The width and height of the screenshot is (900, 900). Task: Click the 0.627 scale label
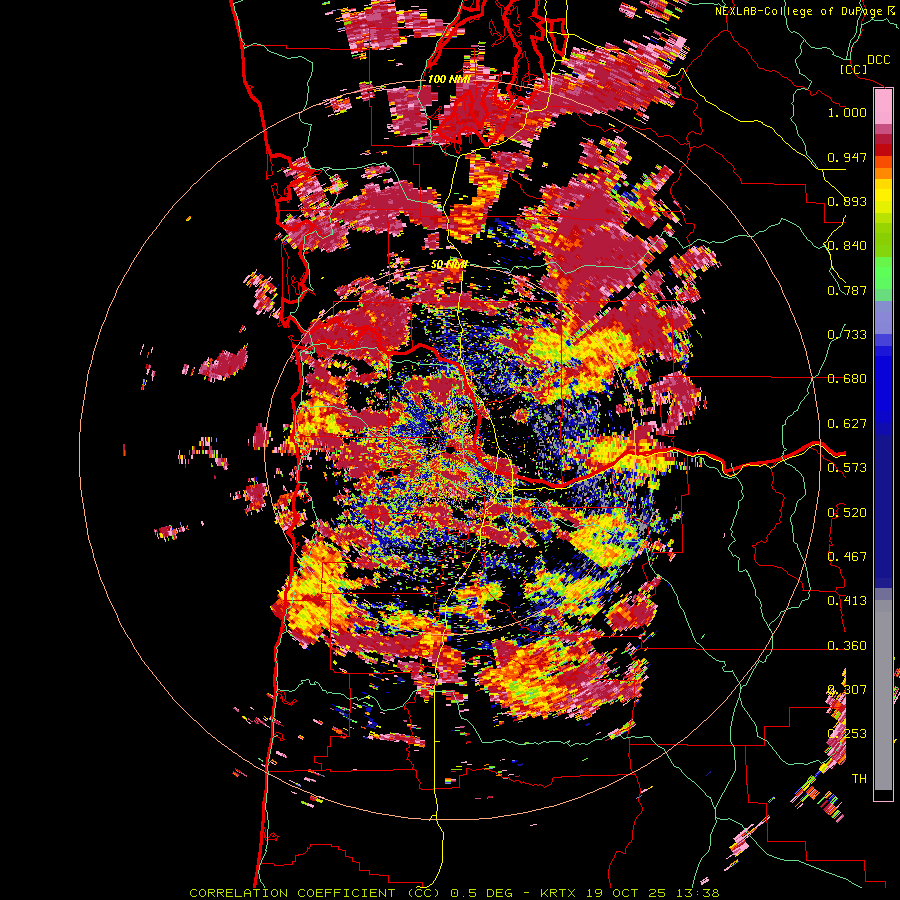[847, 424]
